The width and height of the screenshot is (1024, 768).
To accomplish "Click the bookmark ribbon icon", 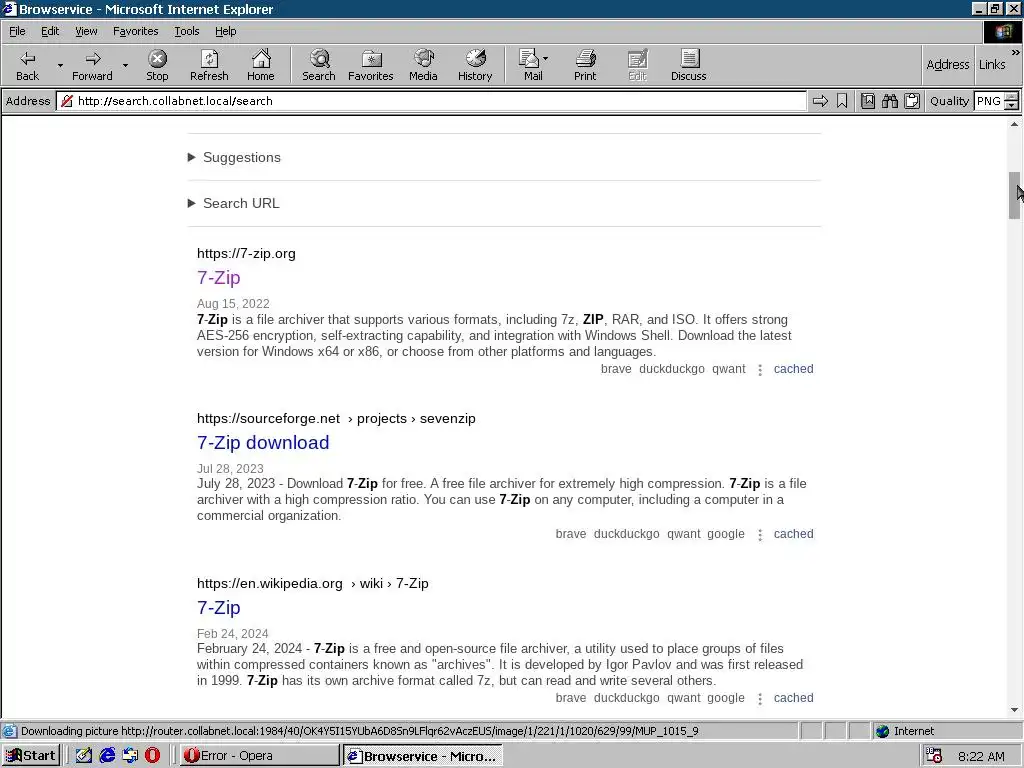I will [842, 101].
